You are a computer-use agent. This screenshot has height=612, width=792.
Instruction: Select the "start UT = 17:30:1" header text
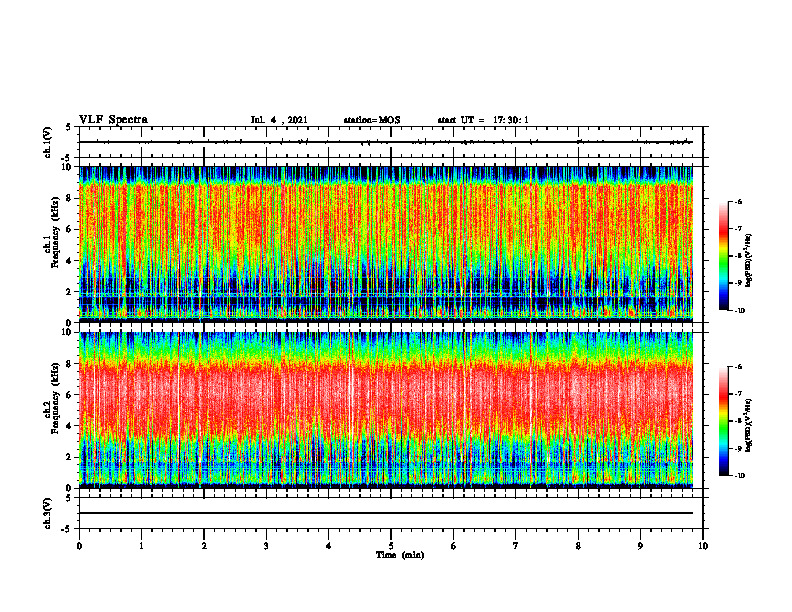[483, 120]
